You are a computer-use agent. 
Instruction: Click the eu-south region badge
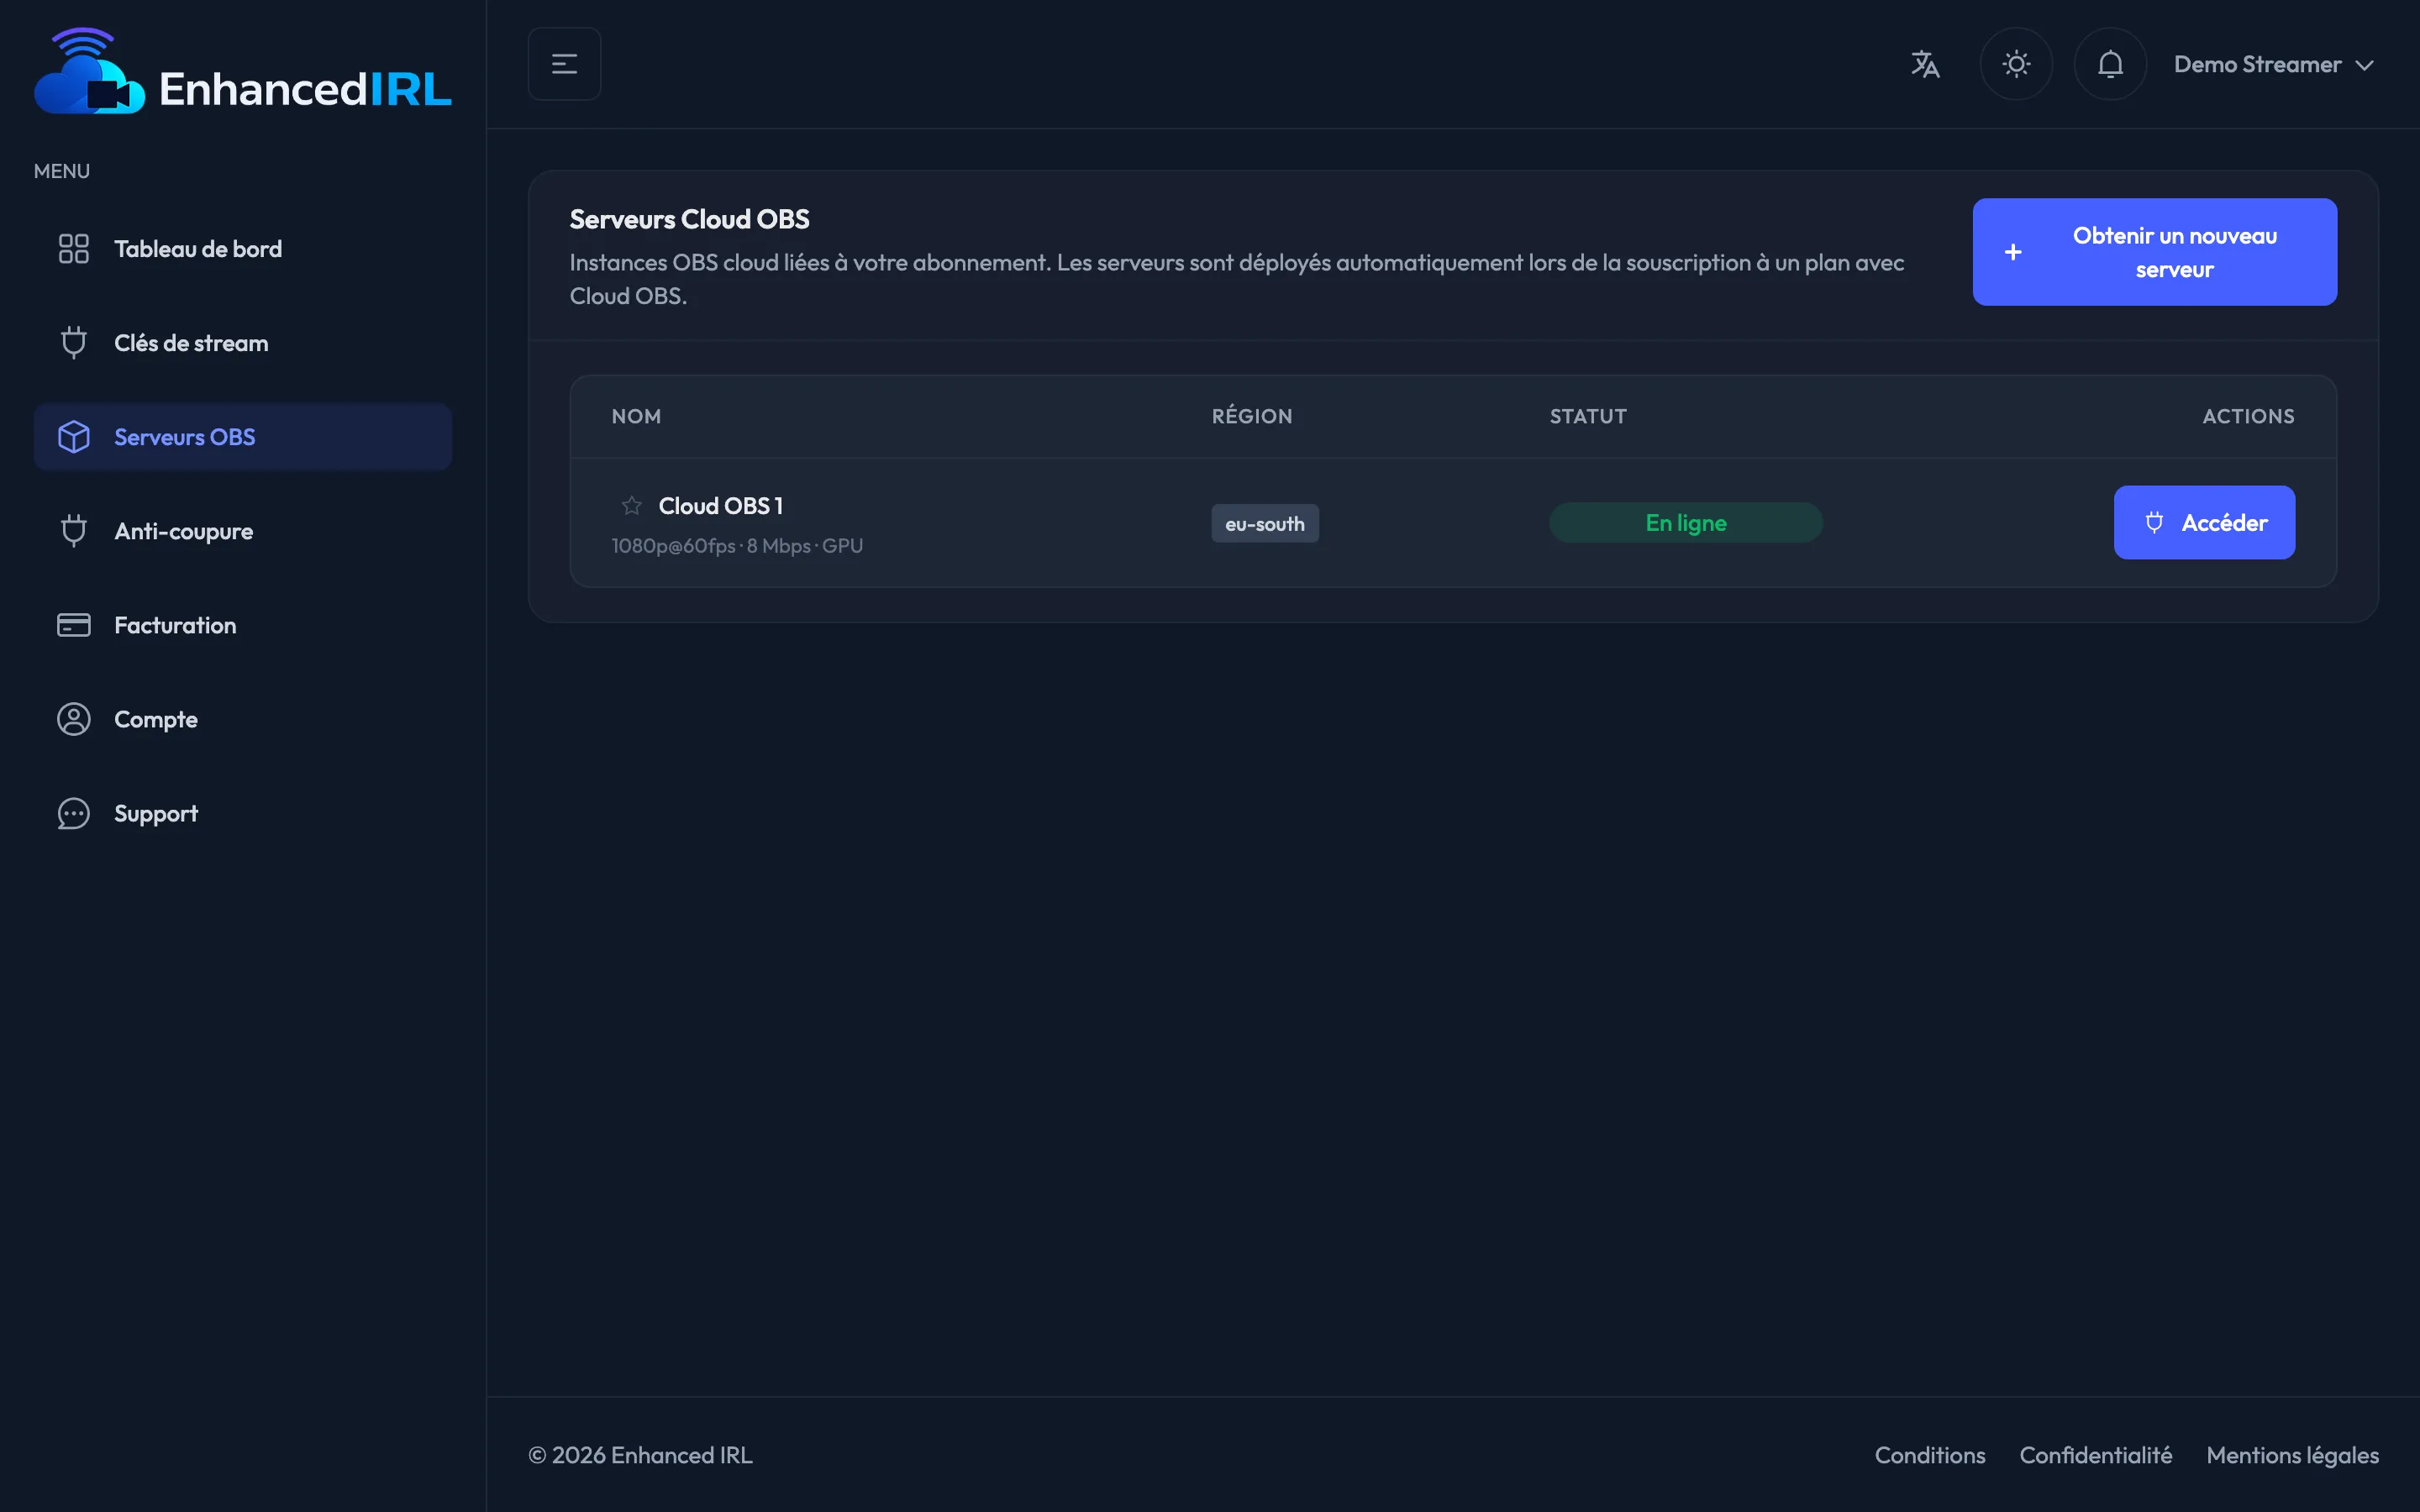(1265, 524)
